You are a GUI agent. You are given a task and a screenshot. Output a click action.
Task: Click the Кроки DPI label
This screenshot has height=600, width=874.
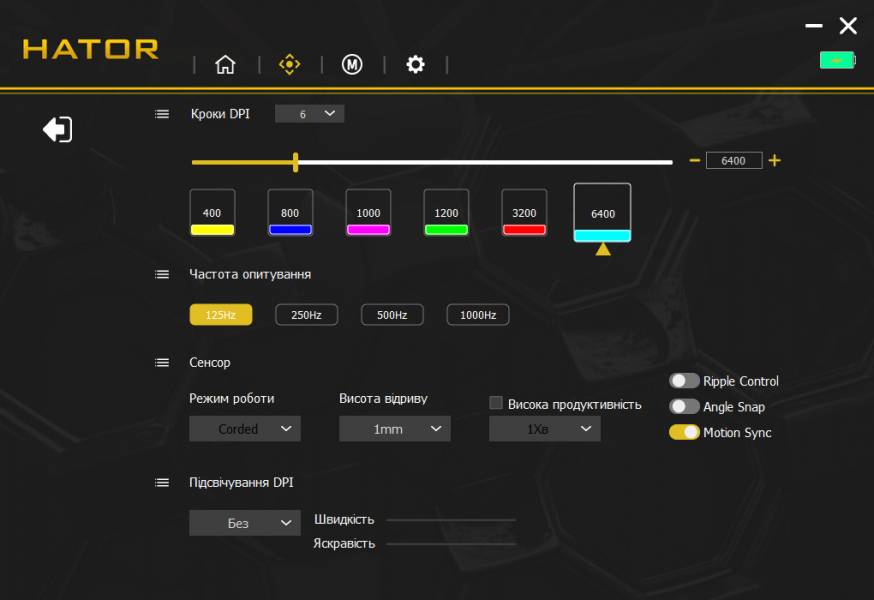(x=220, y=114)
